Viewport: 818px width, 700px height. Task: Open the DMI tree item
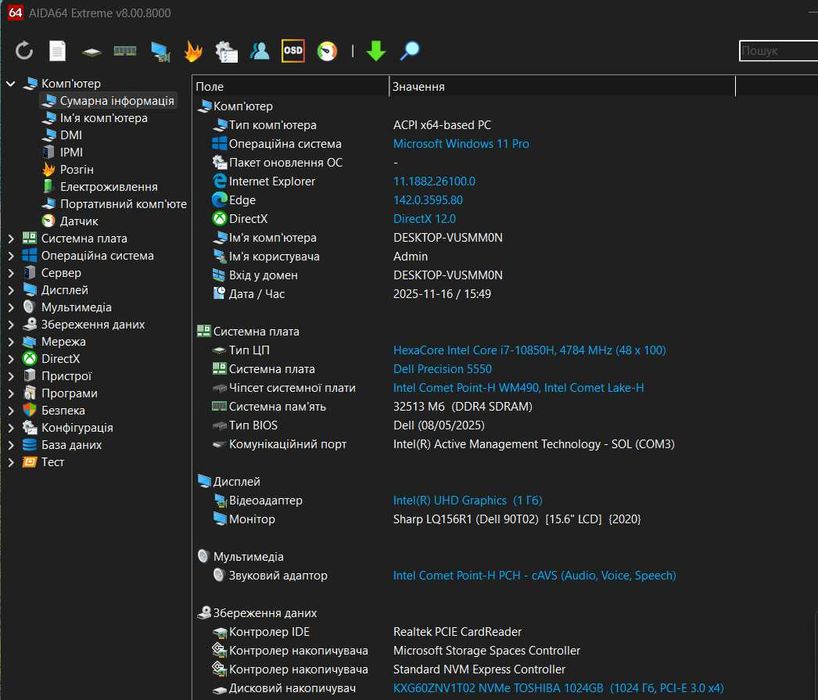point(71,135)
